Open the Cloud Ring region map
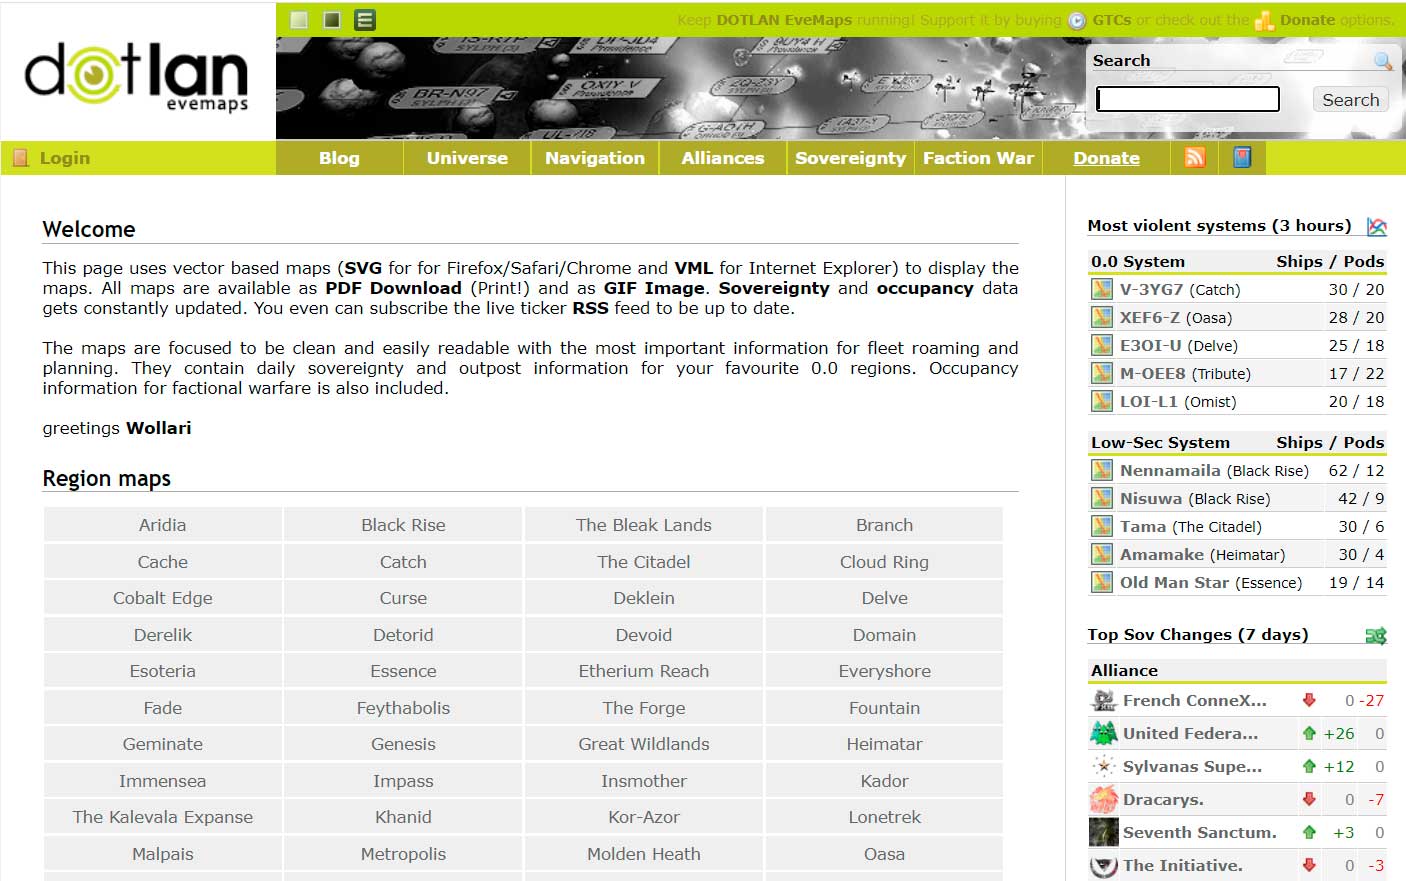1406x881 pixels. tap(885, 562)
